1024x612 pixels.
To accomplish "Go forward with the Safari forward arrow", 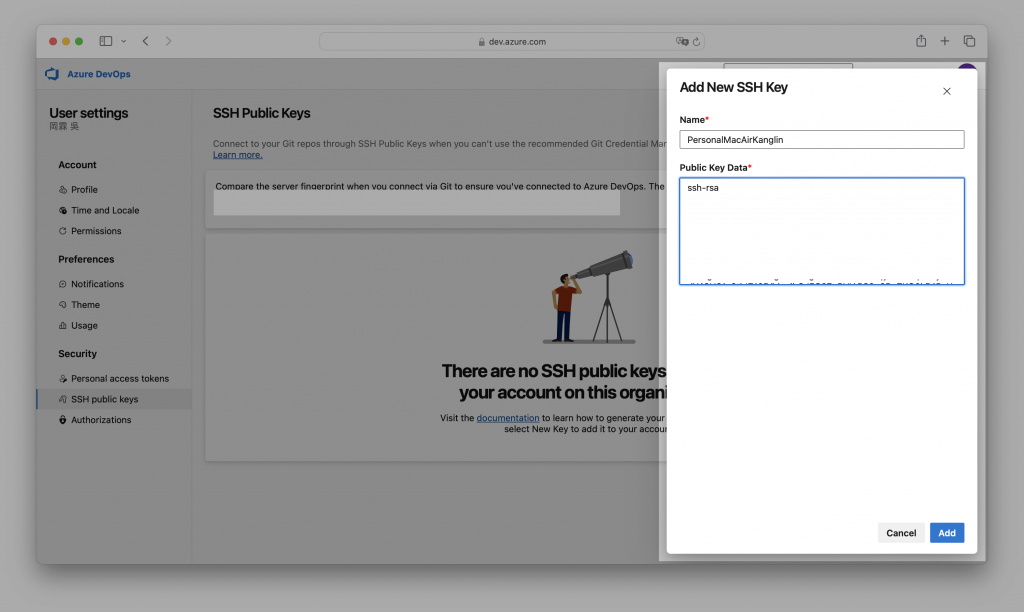I will [168, 41].
